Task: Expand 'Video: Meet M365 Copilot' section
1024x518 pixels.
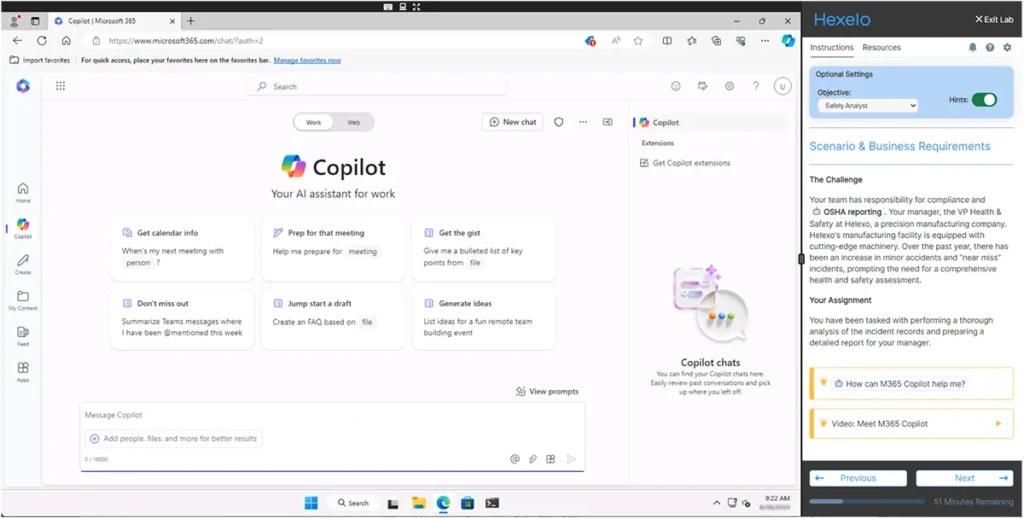Action: click(x=910, y=423)
